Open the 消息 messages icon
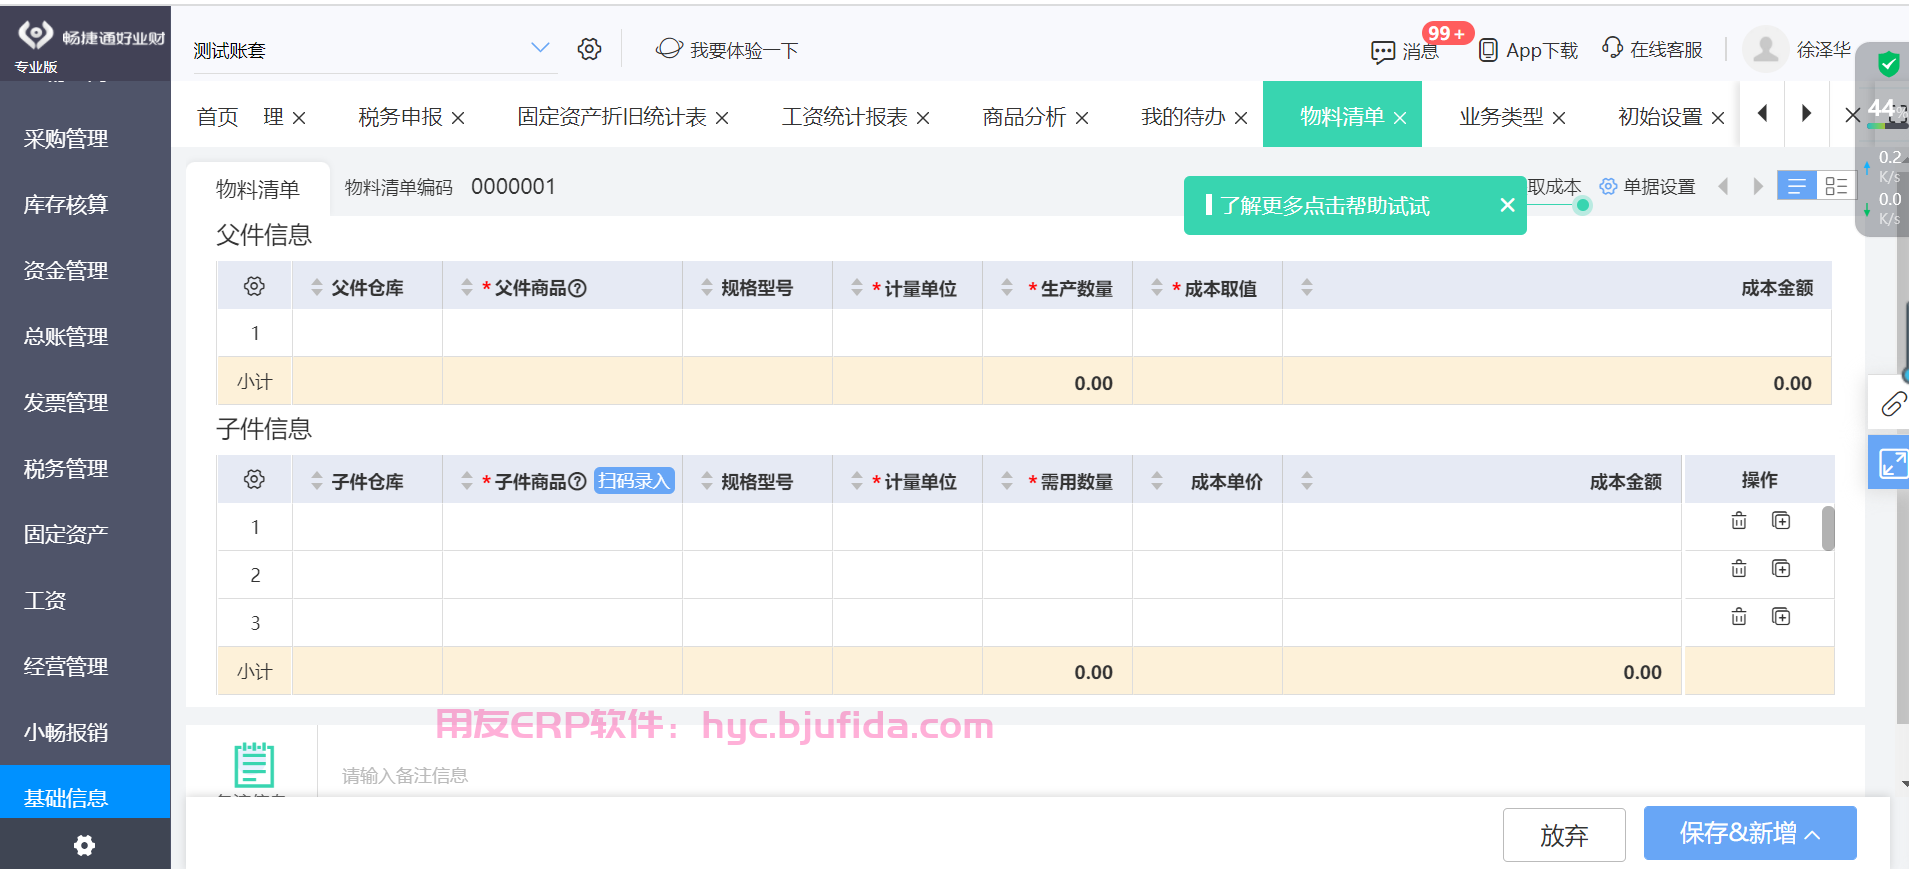The width and height of the screenshot is (1909, 869). click(1383, 51)
